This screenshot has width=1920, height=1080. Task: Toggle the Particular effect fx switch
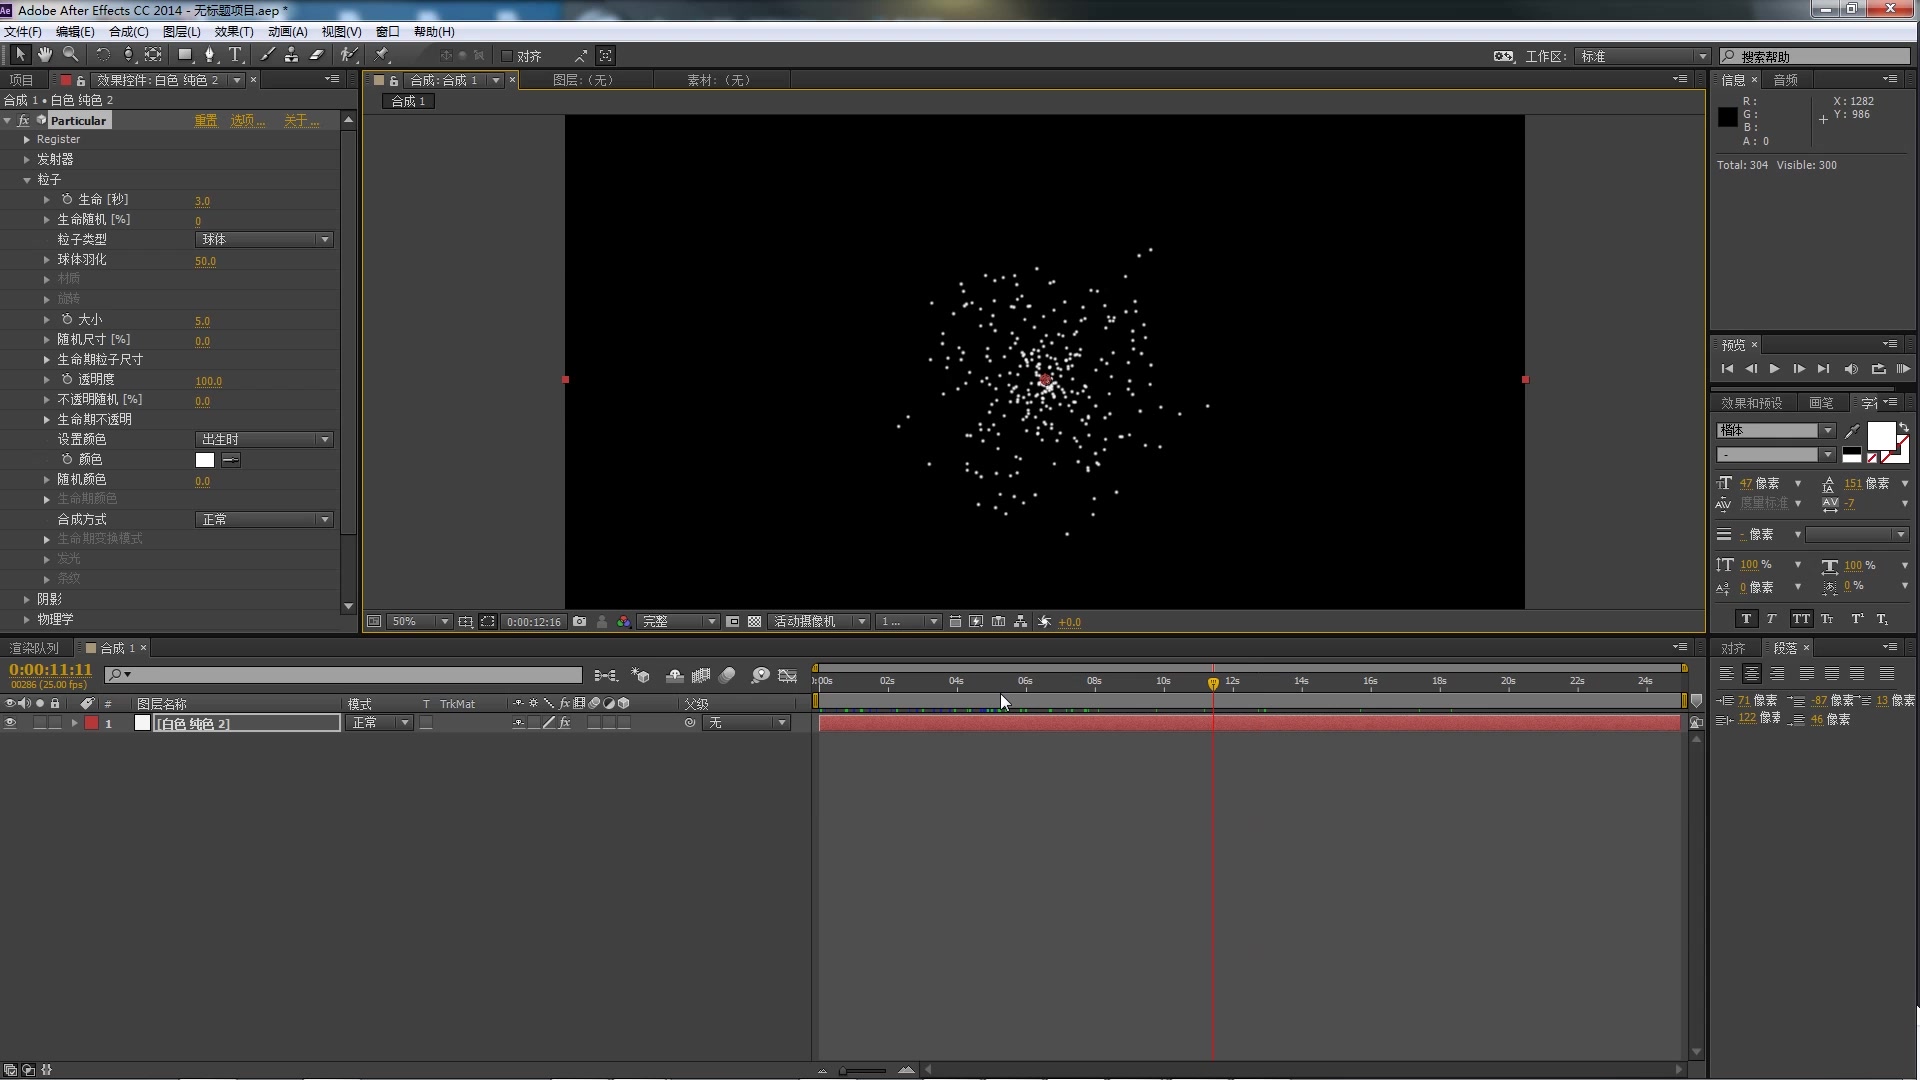tap(23, 120)
